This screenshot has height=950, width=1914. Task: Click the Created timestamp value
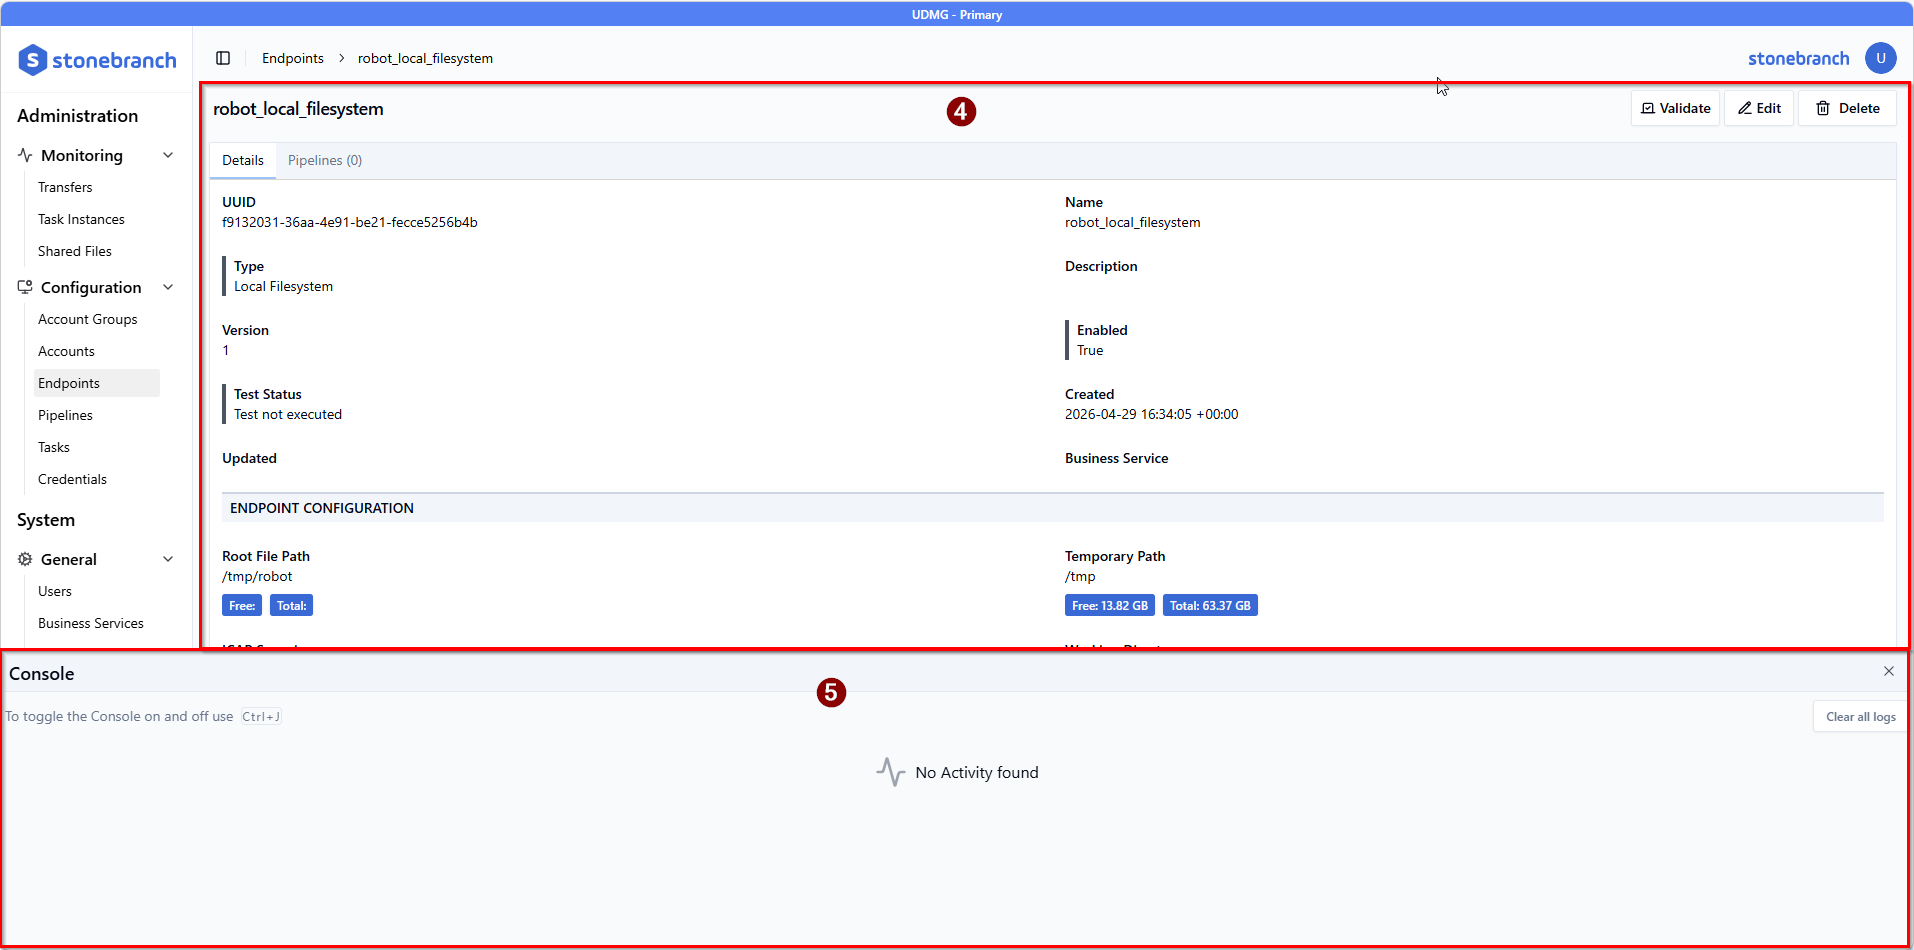point(1151,414)
